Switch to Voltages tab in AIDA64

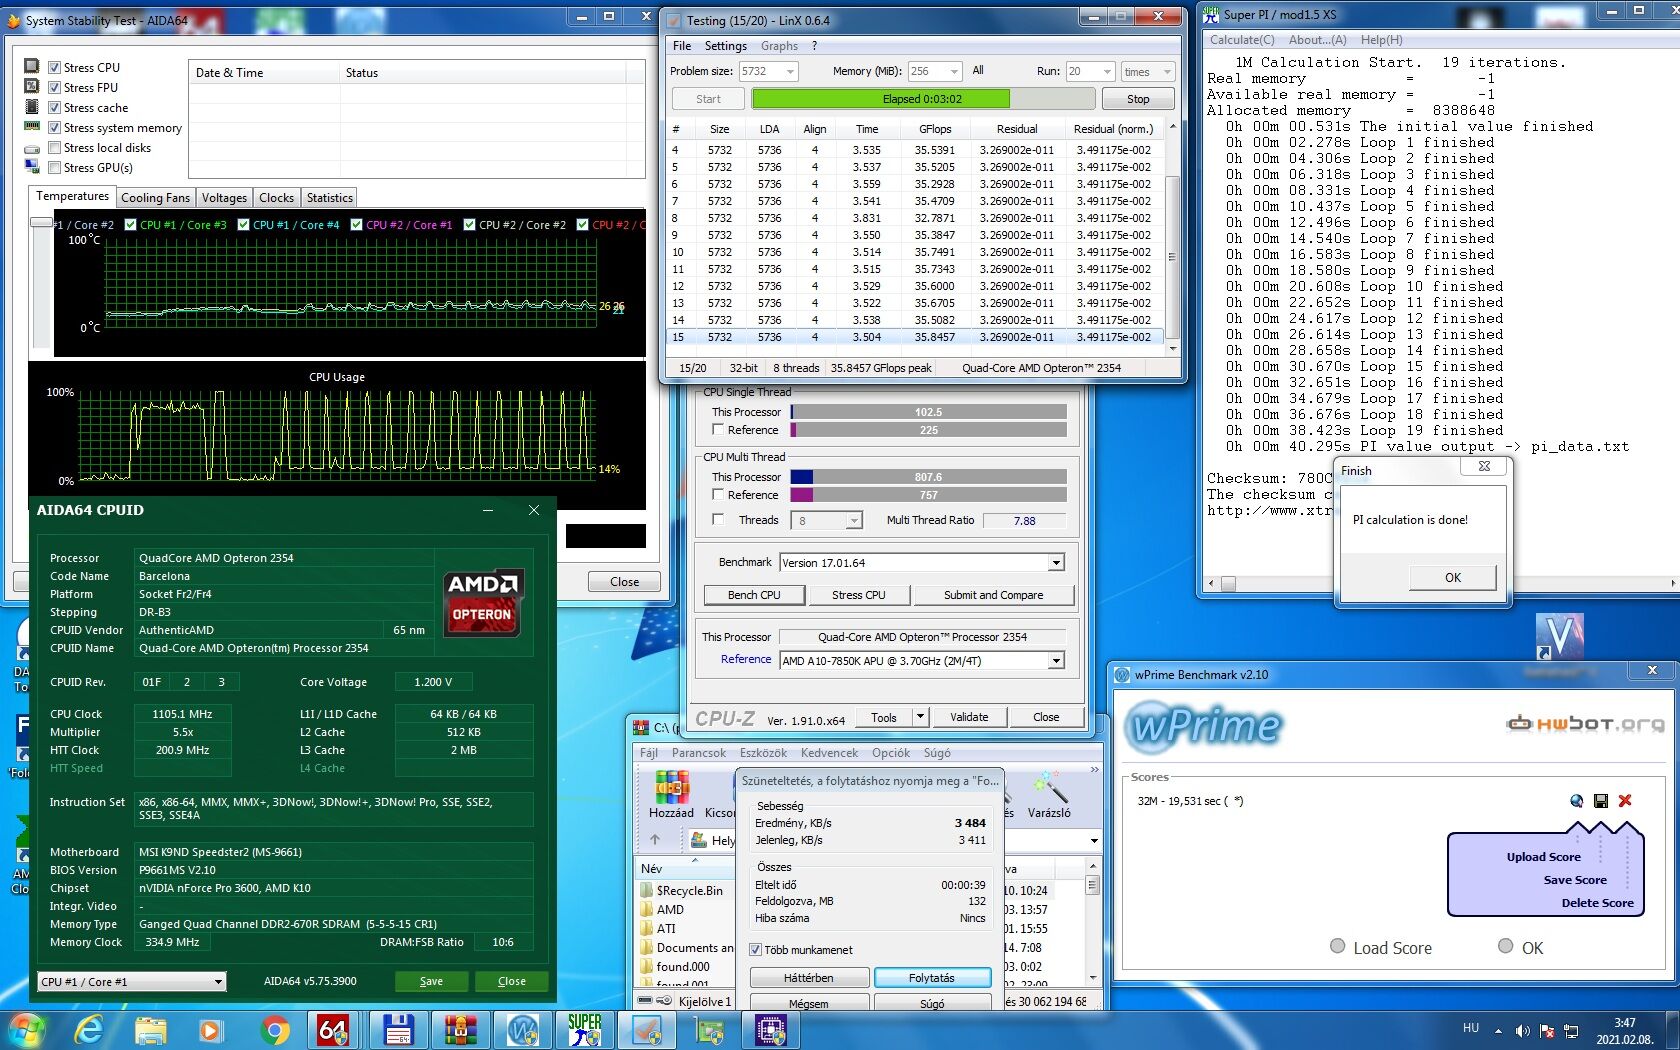click(x=224, y=198)
